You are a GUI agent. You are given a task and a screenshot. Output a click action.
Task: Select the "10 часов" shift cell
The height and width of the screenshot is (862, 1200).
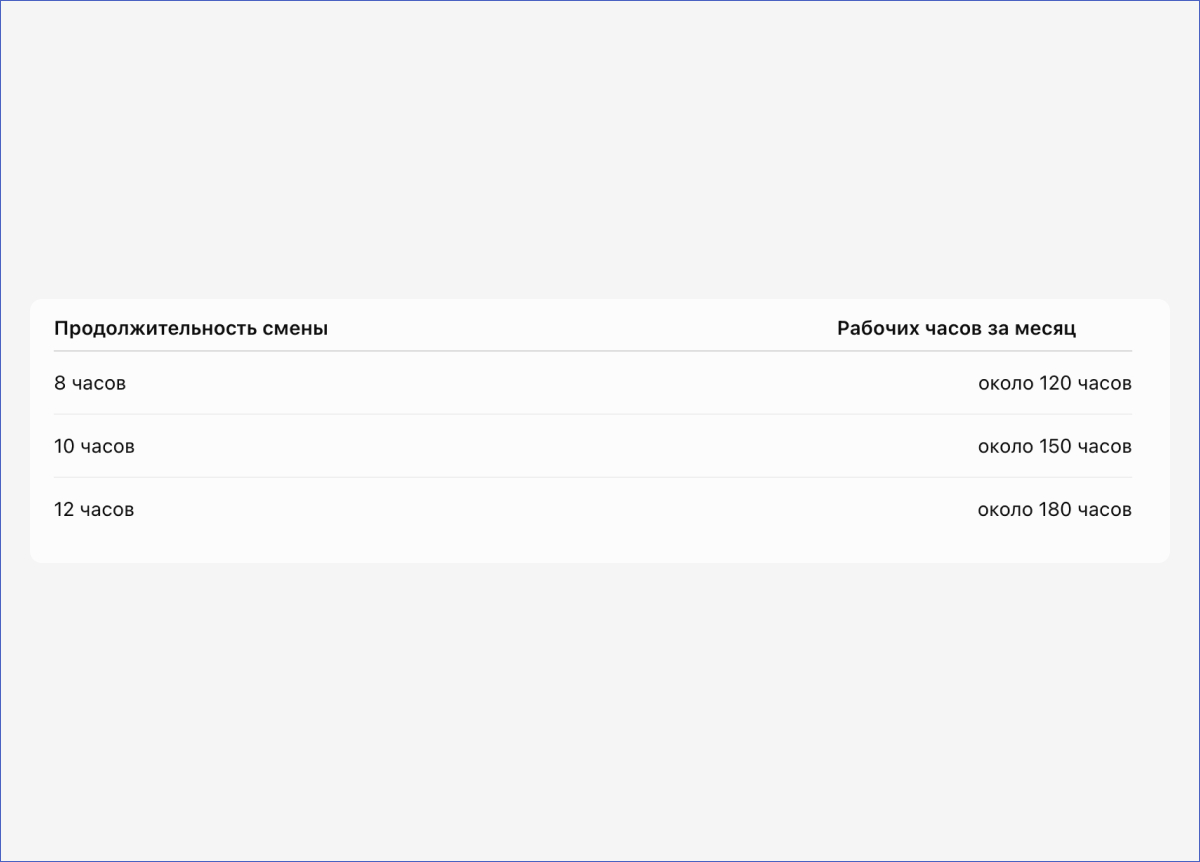(x=94, y=446)
